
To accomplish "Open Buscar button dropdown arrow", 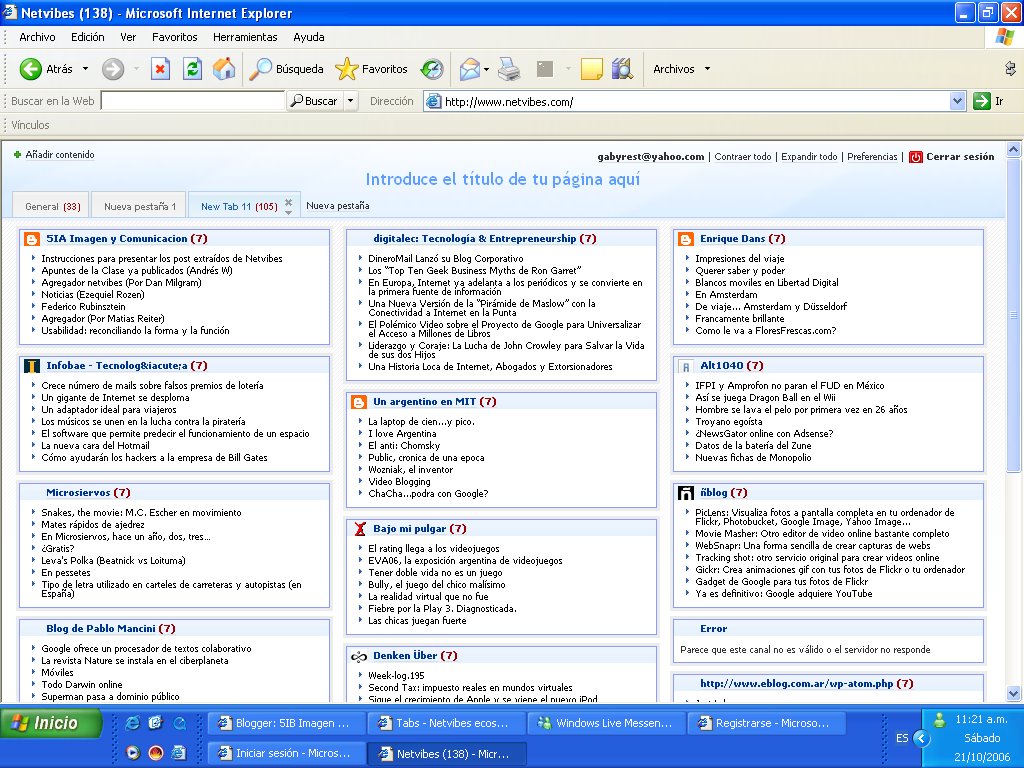I will (351, 101).
